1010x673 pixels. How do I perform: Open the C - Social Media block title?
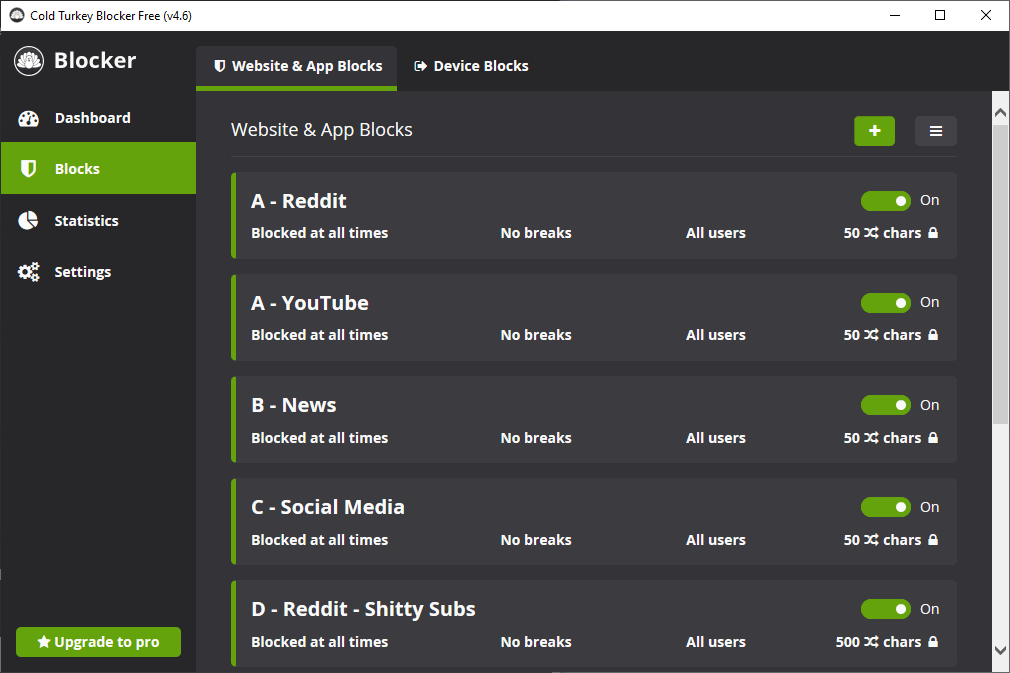click(327, 507)
